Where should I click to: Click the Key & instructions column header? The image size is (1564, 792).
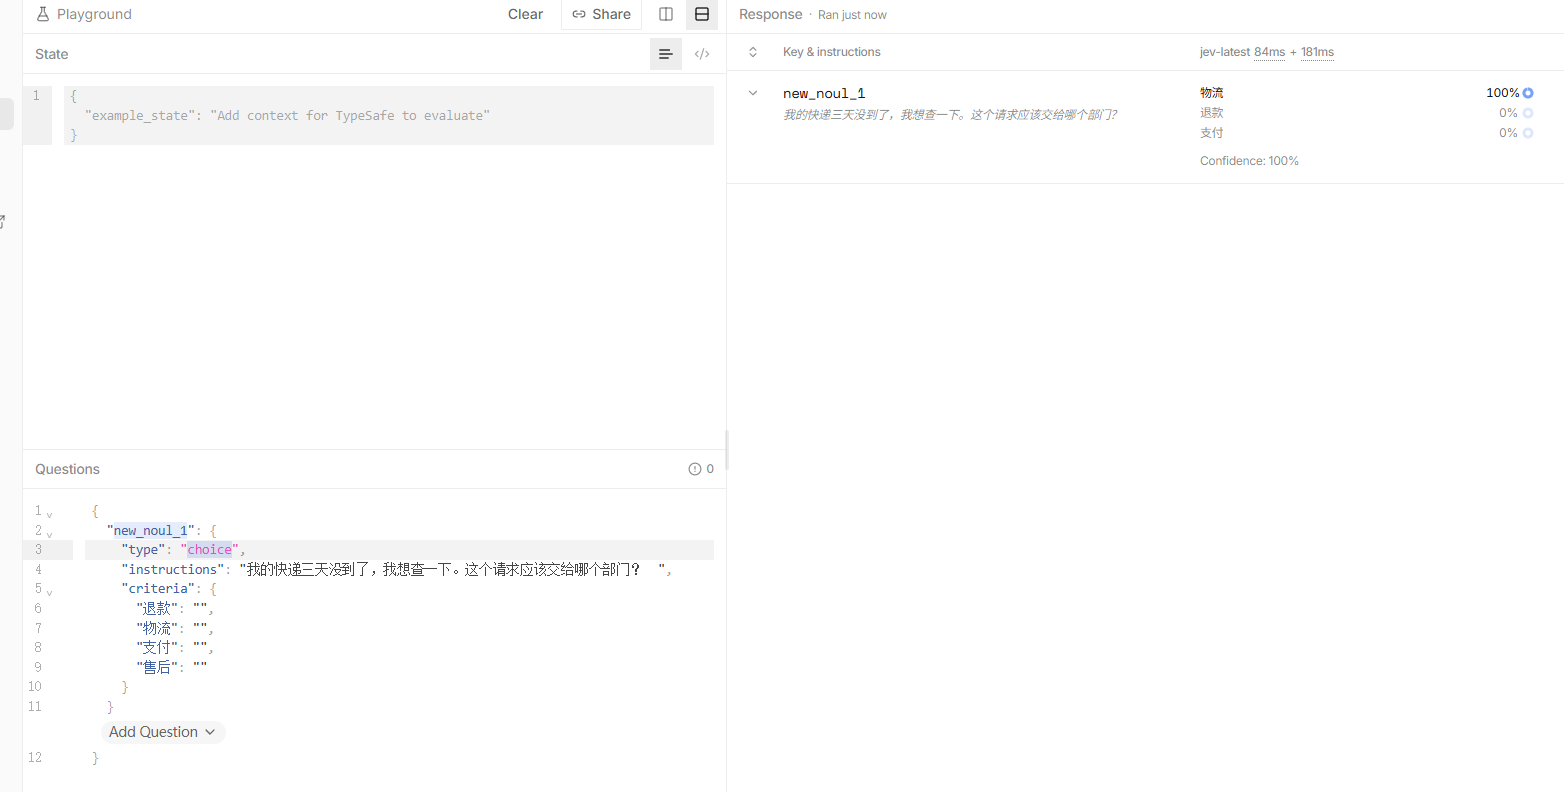(x=832, y=52)
